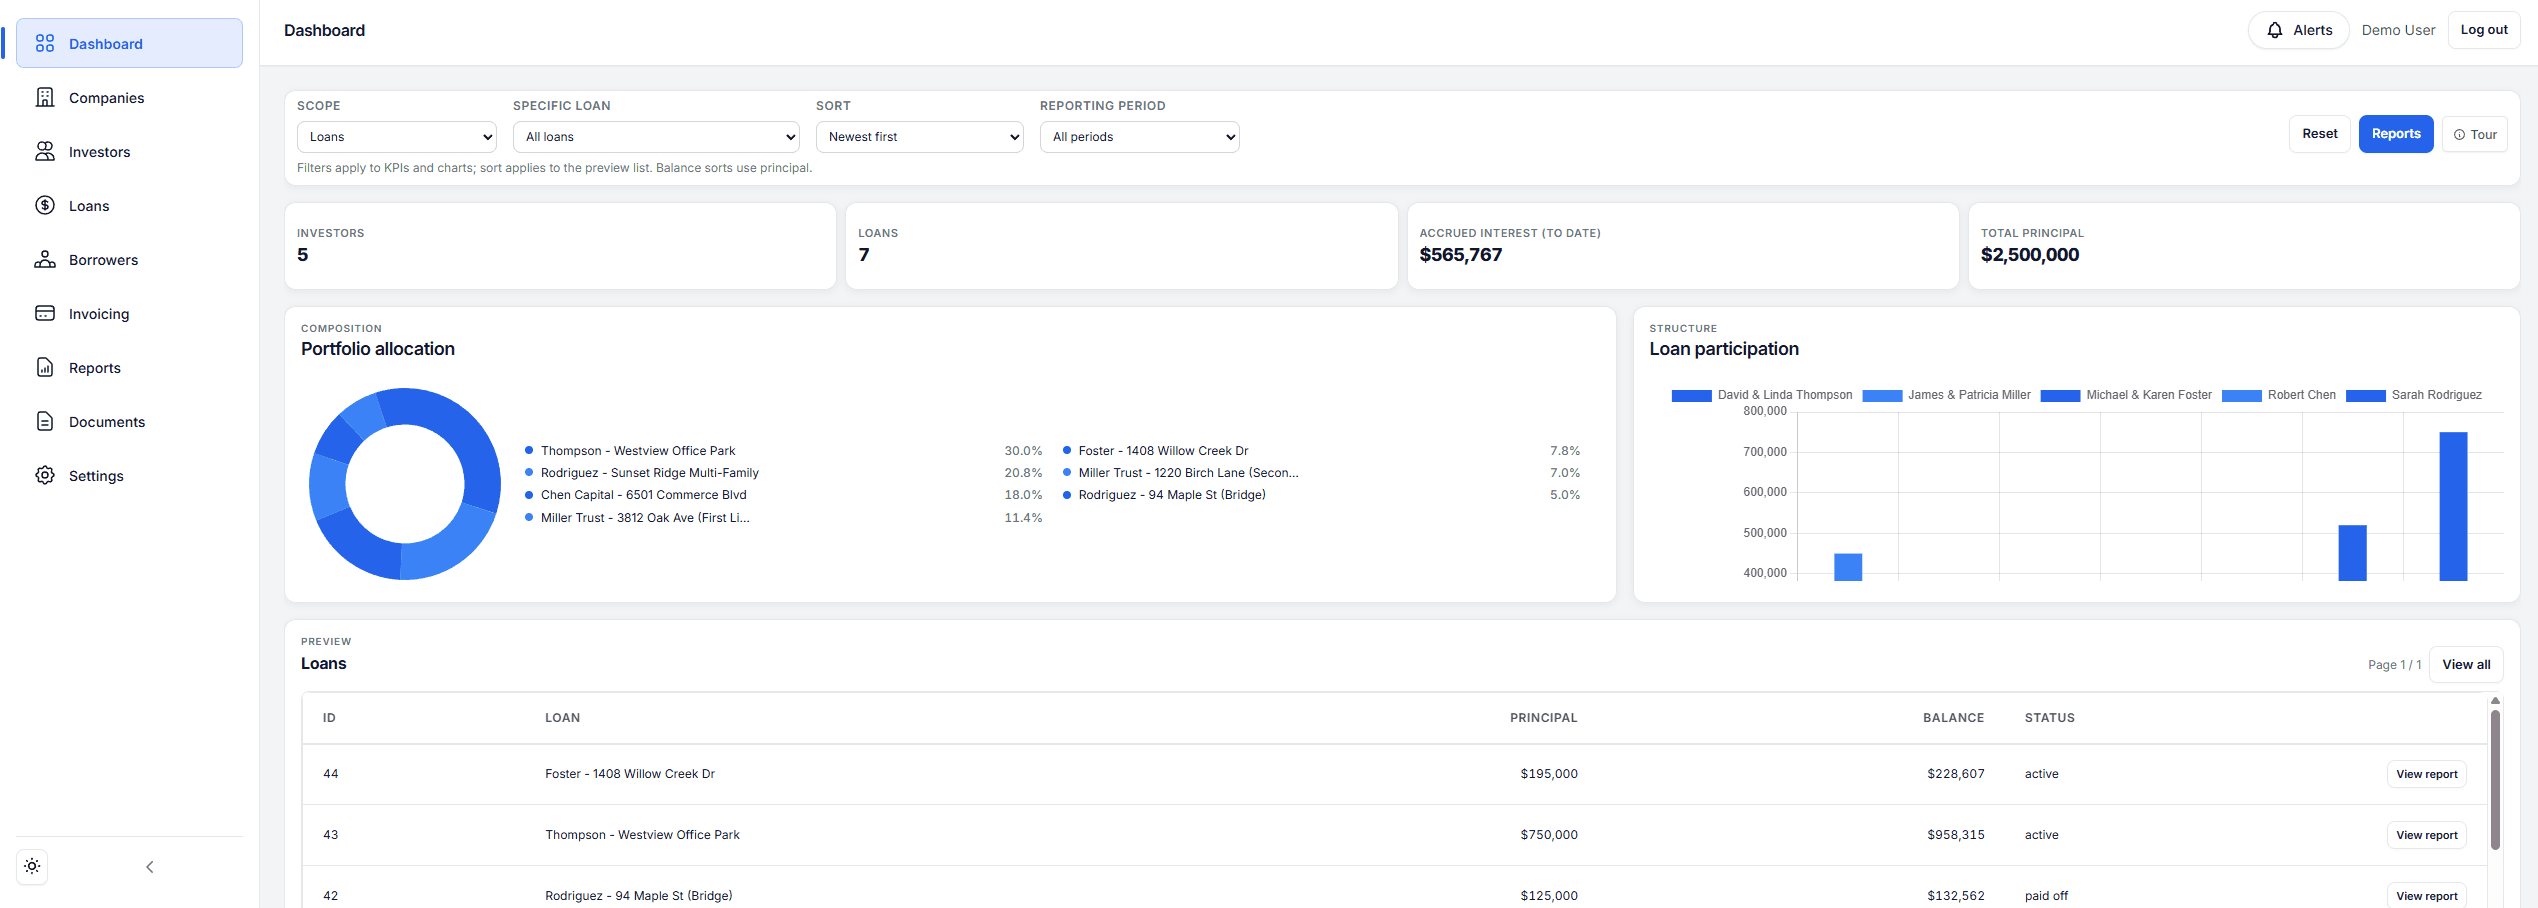Open the Scope dropdown showing Loans
This screenshot has width=2538, height=908.
(x=396, y=136)
